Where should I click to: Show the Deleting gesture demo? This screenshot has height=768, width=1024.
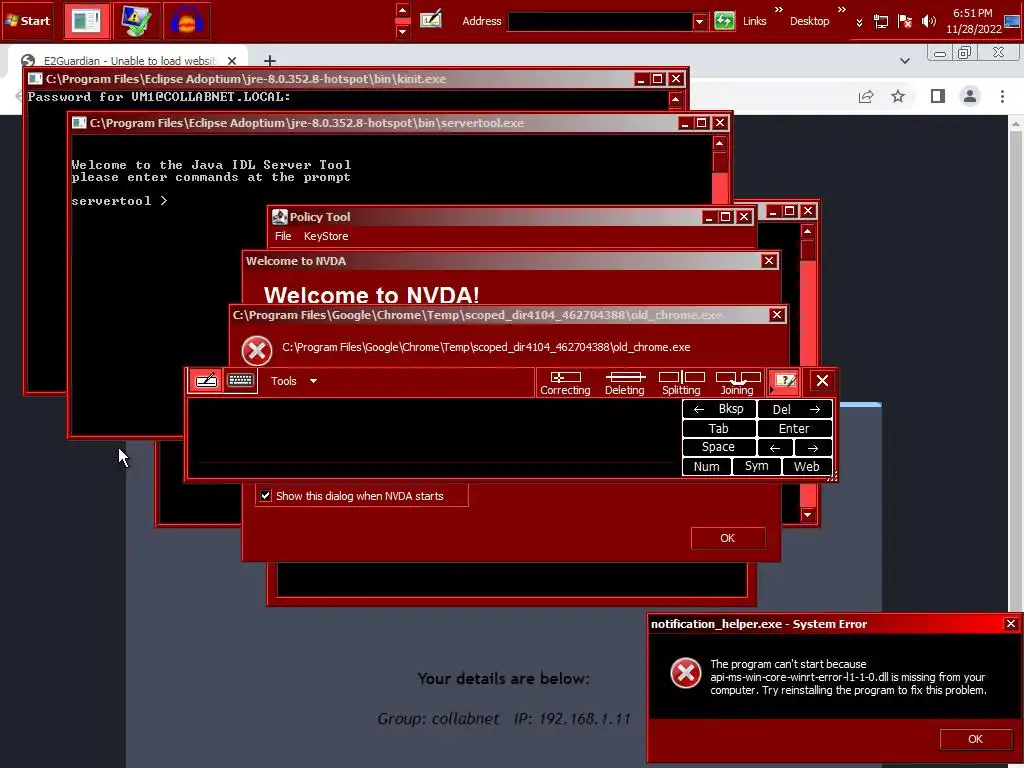(624, 383)
